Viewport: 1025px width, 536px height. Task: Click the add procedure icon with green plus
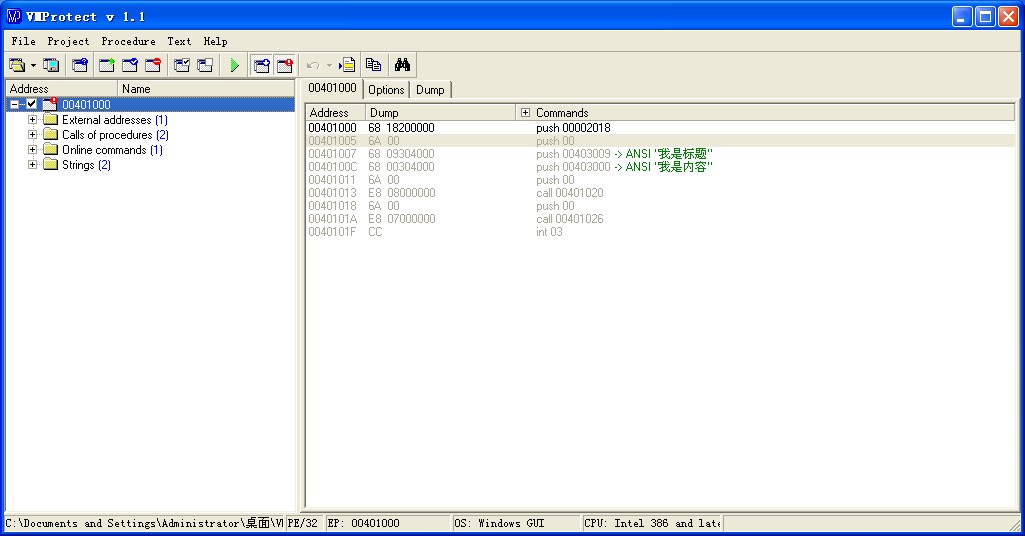[x=107, y=65]
